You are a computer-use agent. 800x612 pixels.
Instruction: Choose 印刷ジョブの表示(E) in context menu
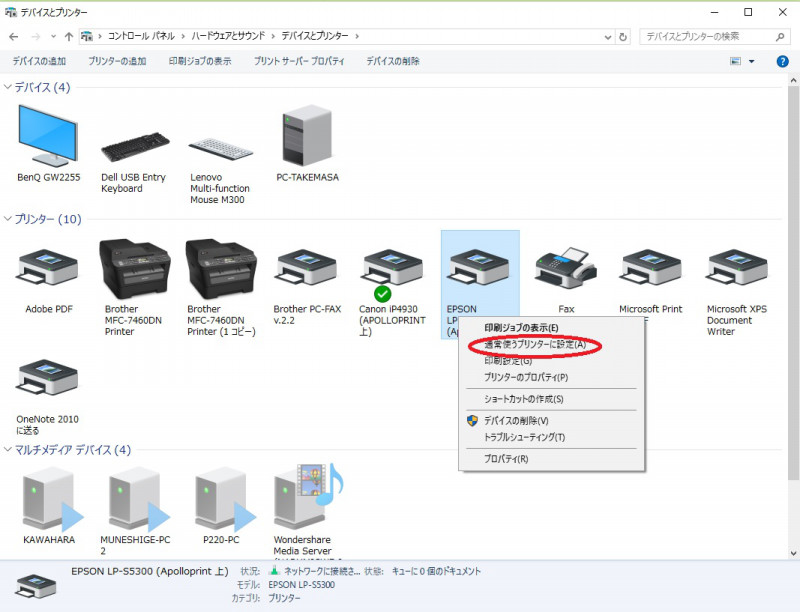pos(551,328)
